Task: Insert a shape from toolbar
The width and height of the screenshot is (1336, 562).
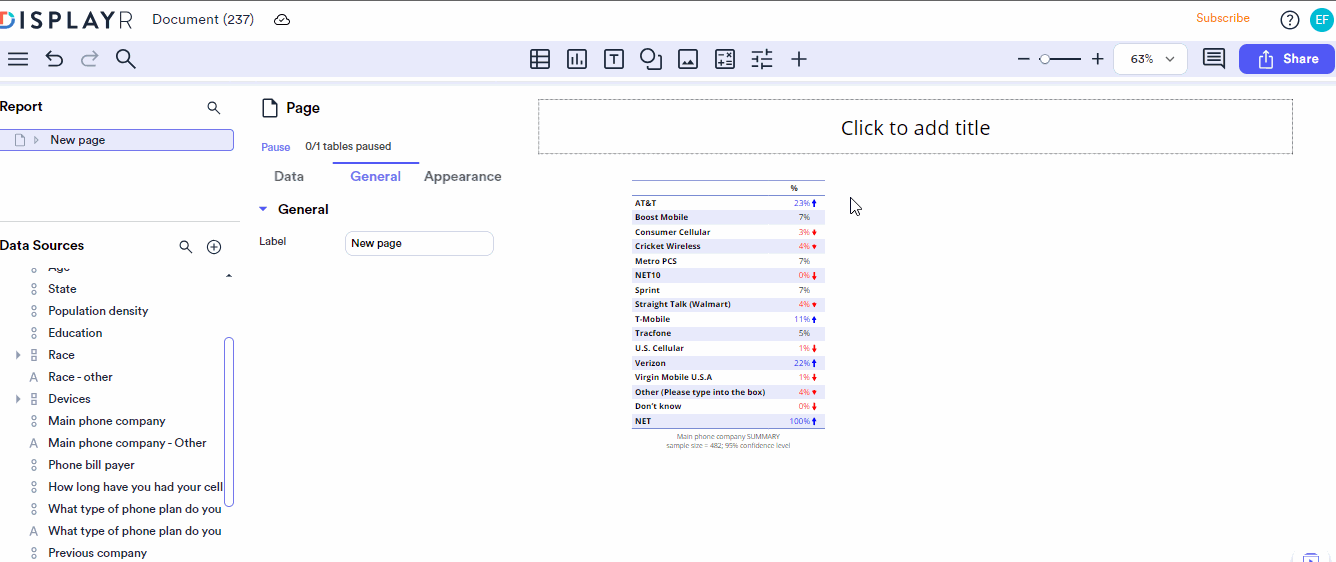Action: (651, 59)
